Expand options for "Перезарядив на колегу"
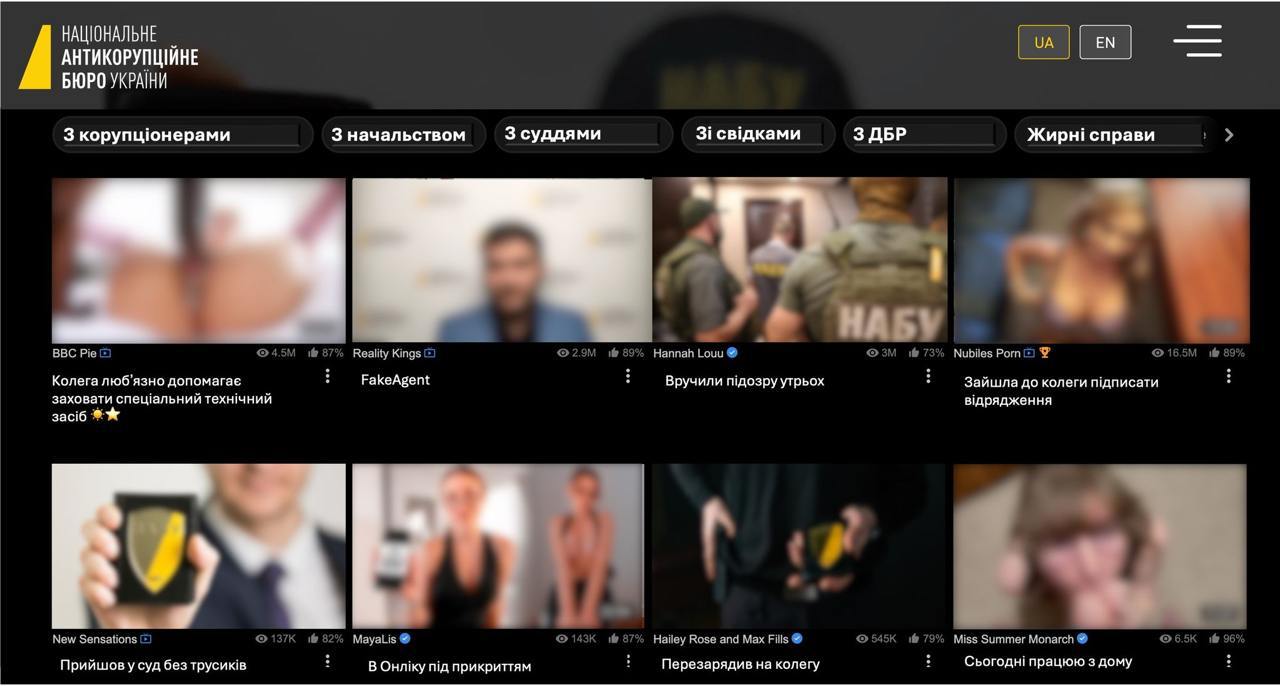Screen dimensions: 1280x686 [928, 661]
